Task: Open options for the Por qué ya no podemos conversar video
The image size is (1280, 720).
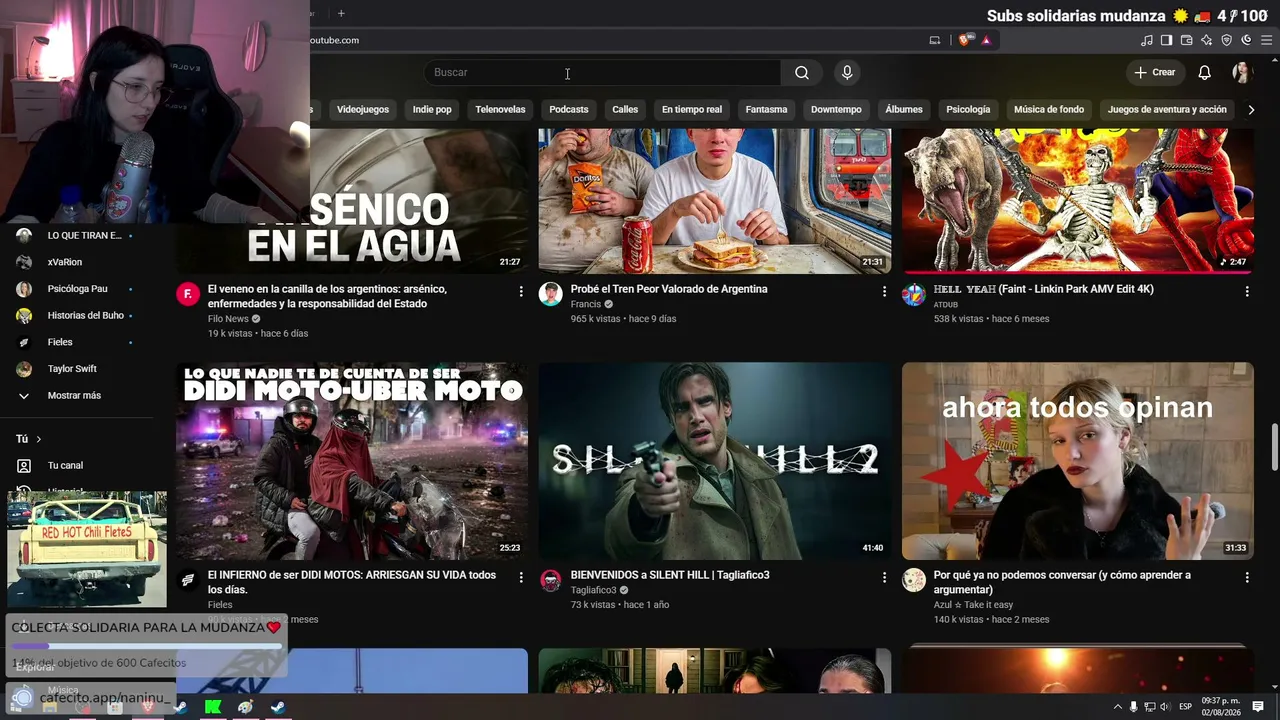Action: [1247, 577]
